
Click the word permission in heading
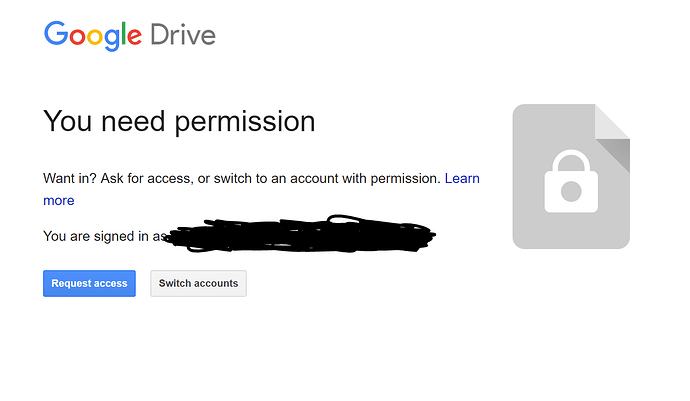245,123
